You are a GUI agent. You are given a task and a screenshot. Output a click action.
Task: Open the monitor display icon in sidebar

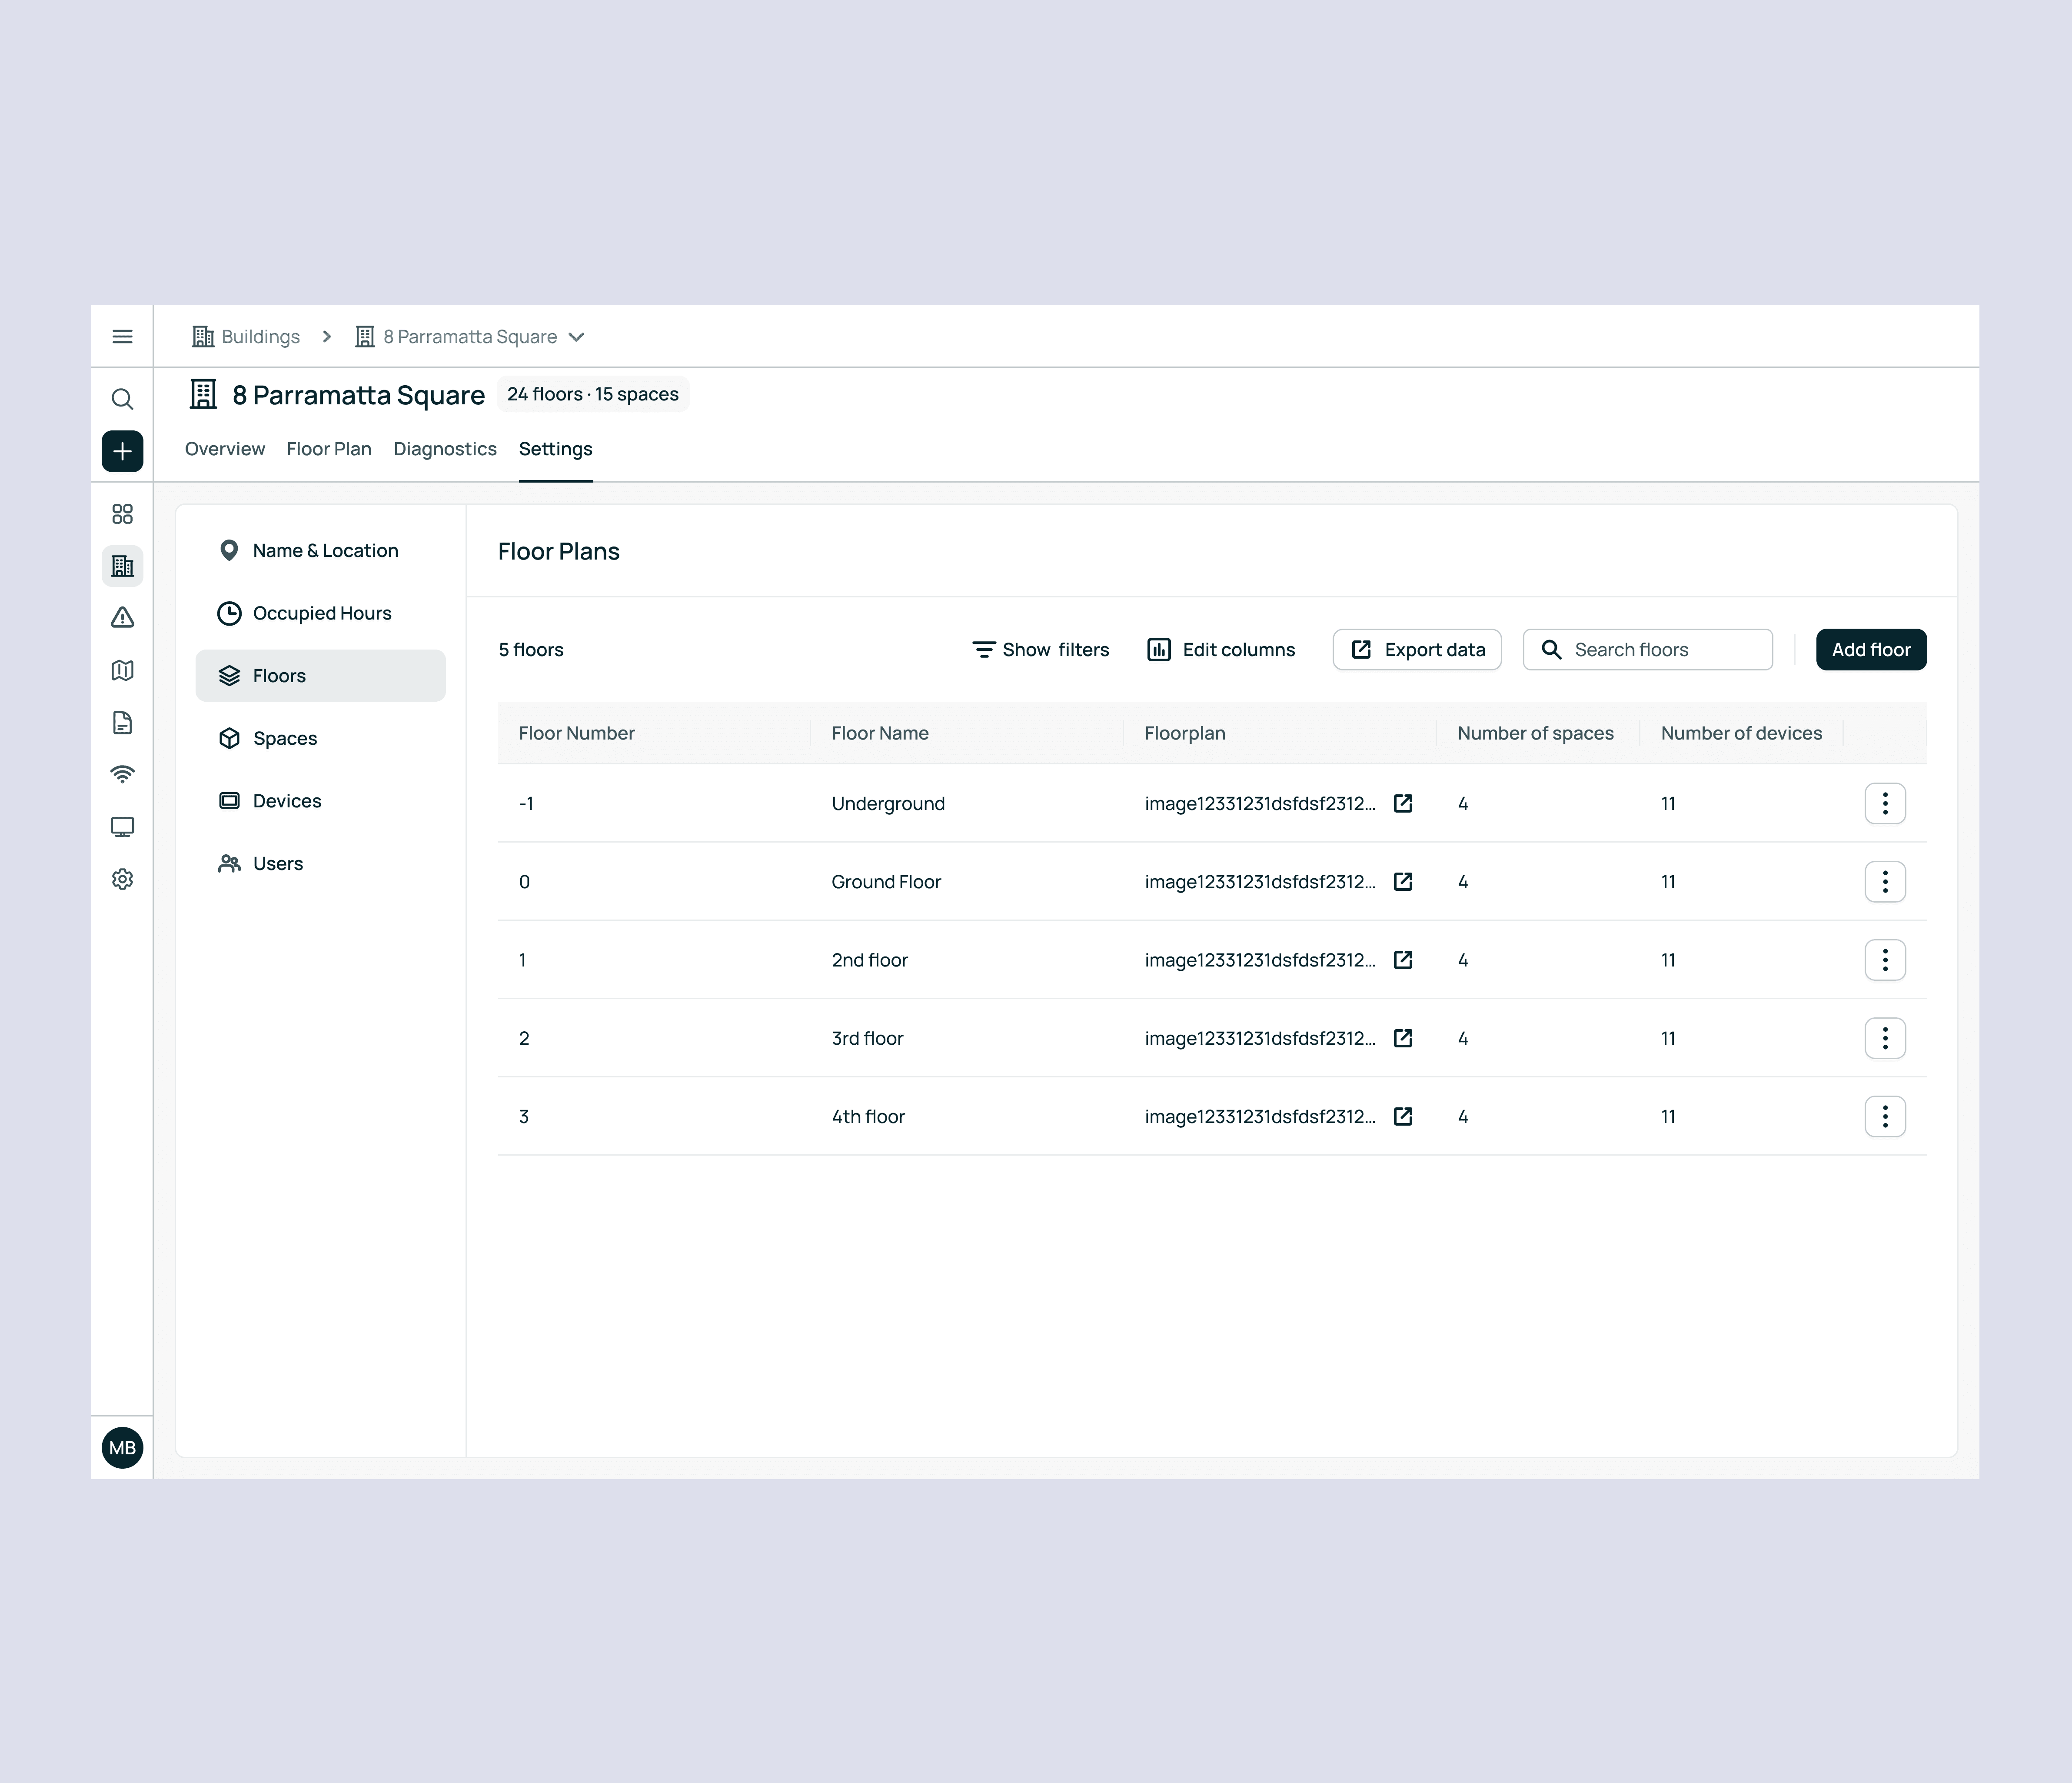point(122,827)
